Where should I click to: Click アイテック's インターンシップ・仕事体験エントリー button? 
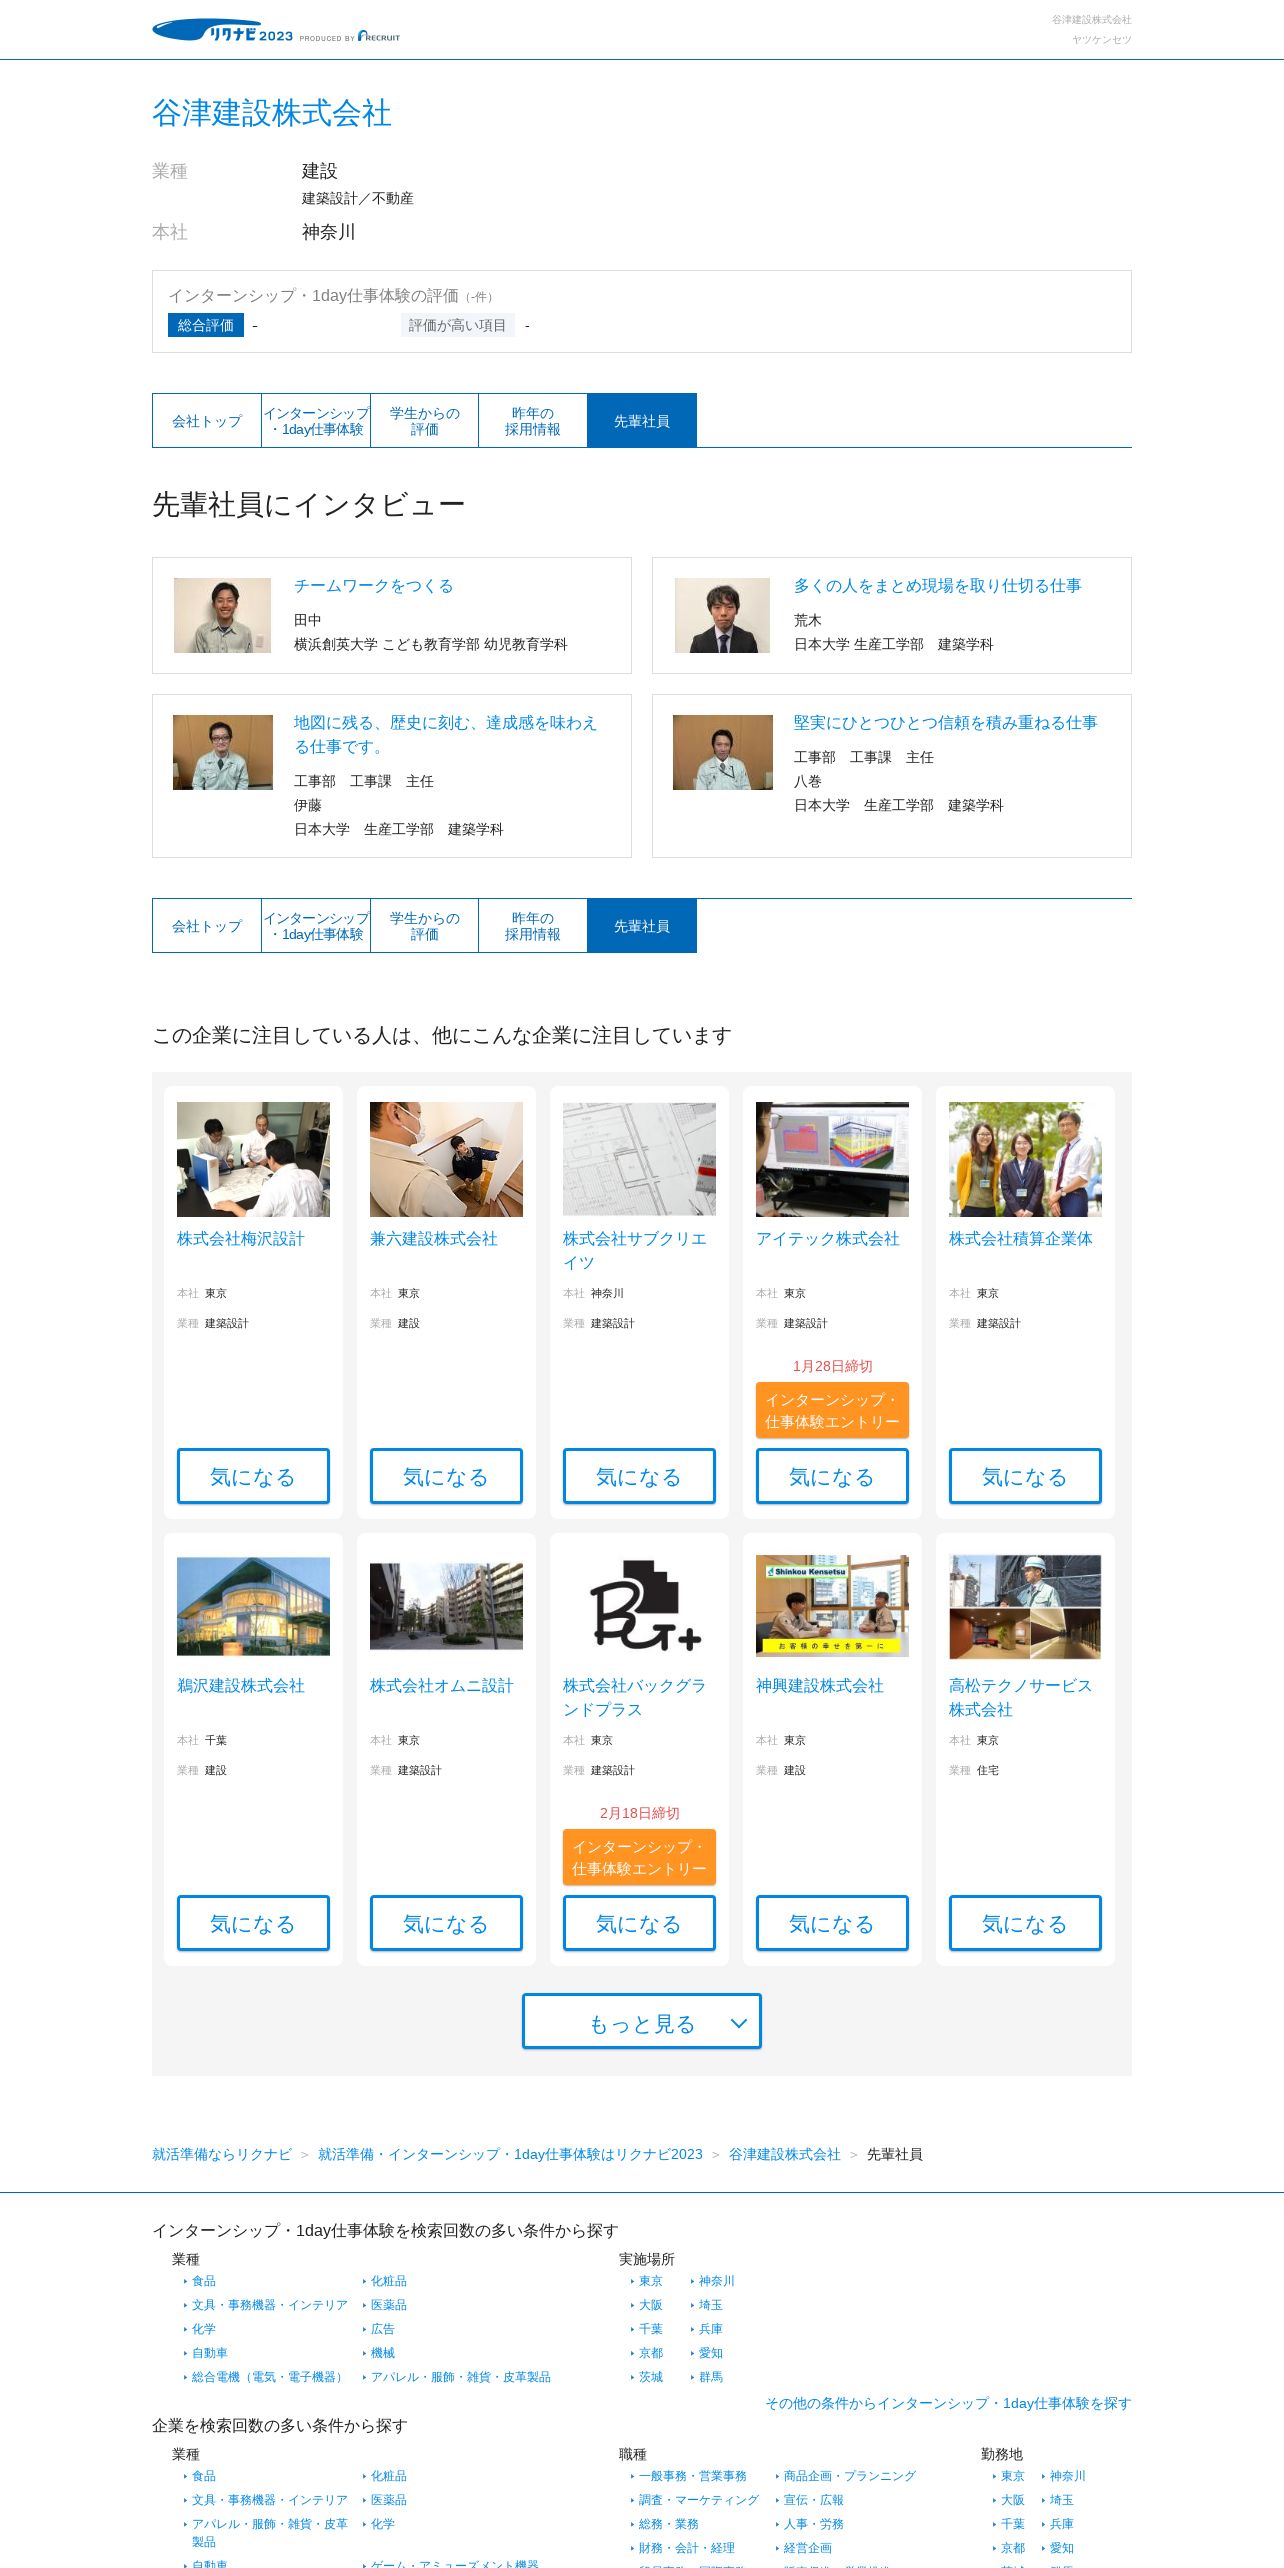click(x=832, y=1410)
